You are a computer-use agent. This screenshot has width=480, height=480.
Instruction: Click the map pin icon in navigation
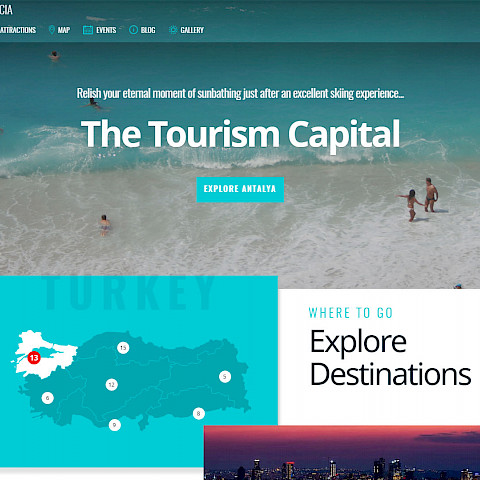(52, 30)
